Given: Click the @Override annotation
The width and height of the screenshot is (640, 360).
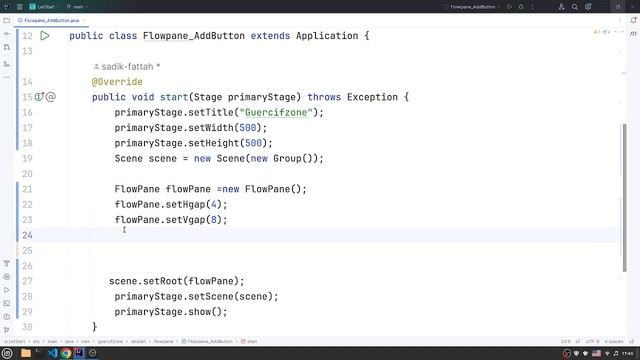Looking at the screenshot, I should (117, 82).
